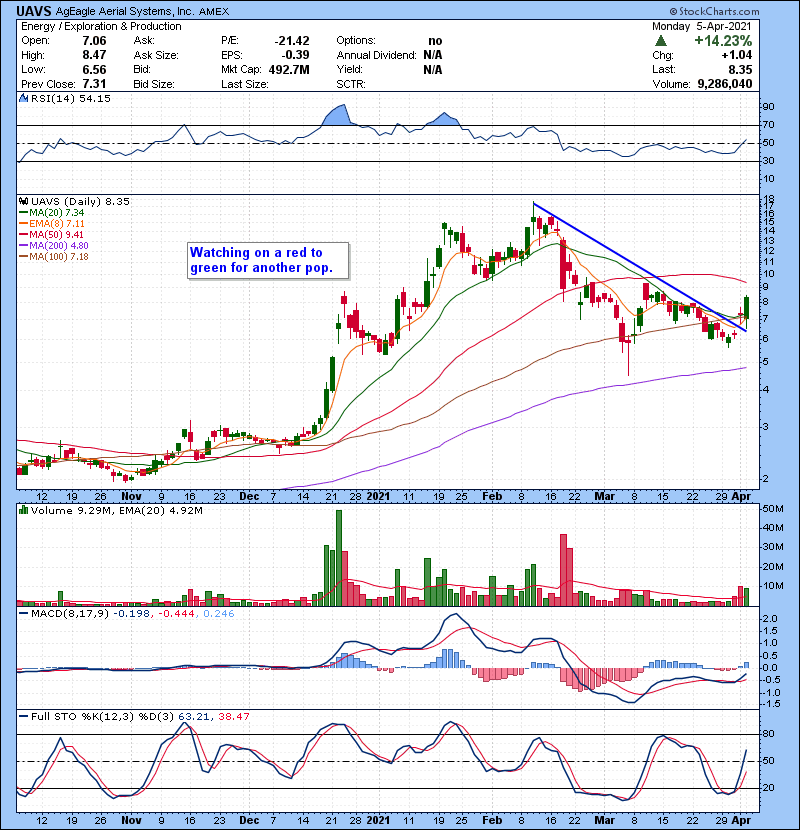Click the Energy / Exploration & Production sector text
This screenshot has height=830, width=800.
tap(101, 26)
